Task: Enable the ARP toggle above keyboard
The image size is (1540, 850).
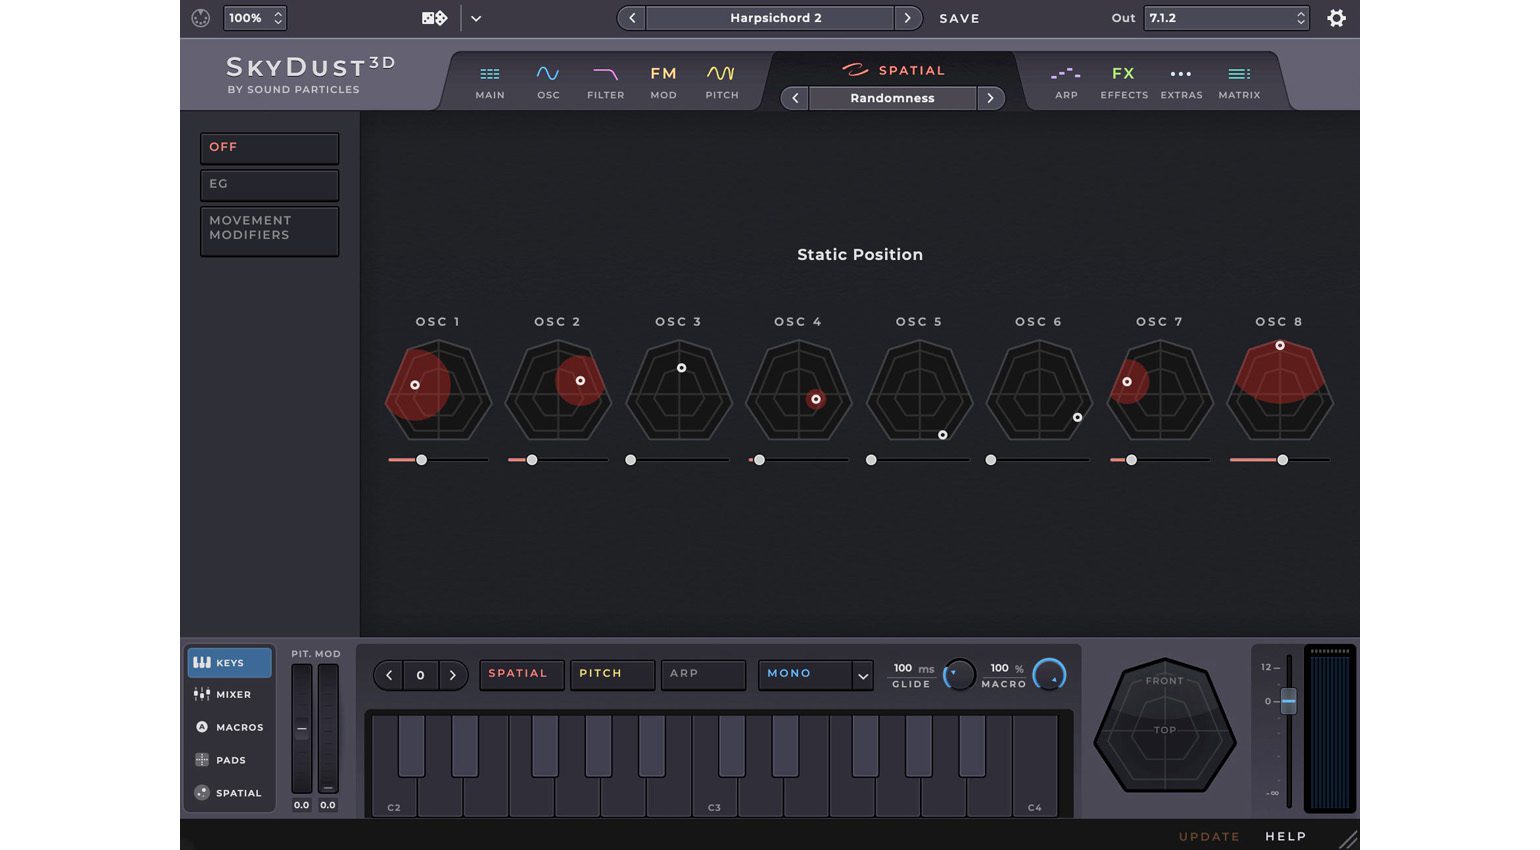Action: point(702,674)
